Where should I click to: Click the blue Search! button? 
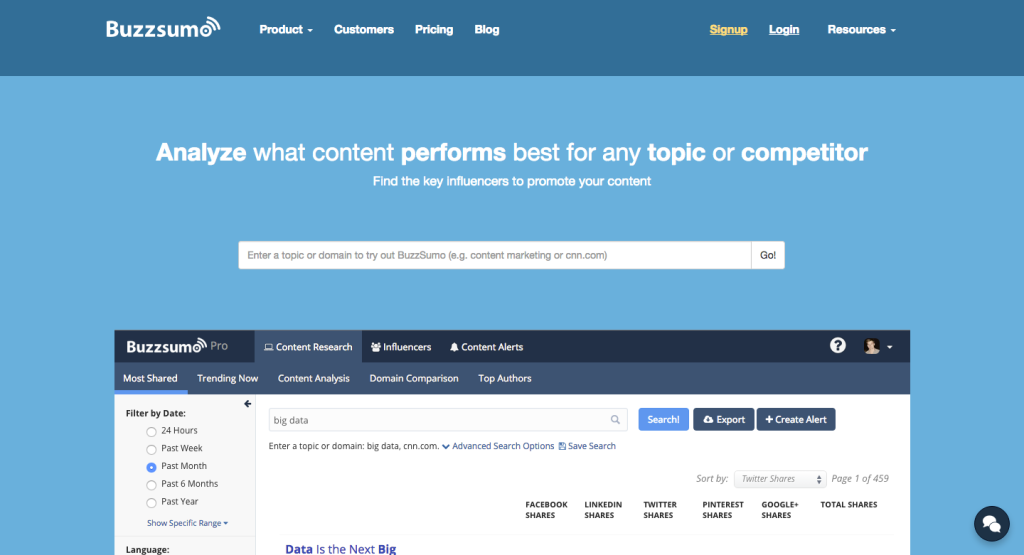[x=664, y=419]
